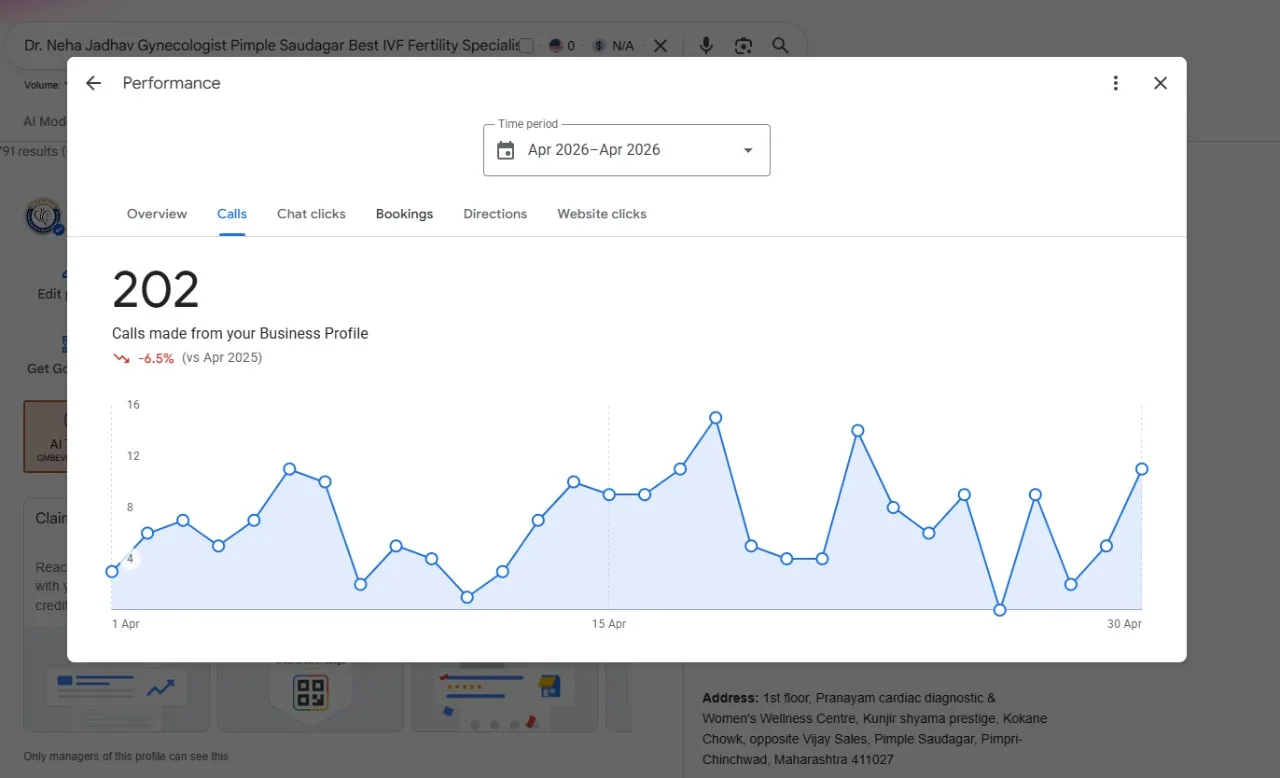
Task: Click 'Only managers of this profile can see this'
Action: [126, 757]
